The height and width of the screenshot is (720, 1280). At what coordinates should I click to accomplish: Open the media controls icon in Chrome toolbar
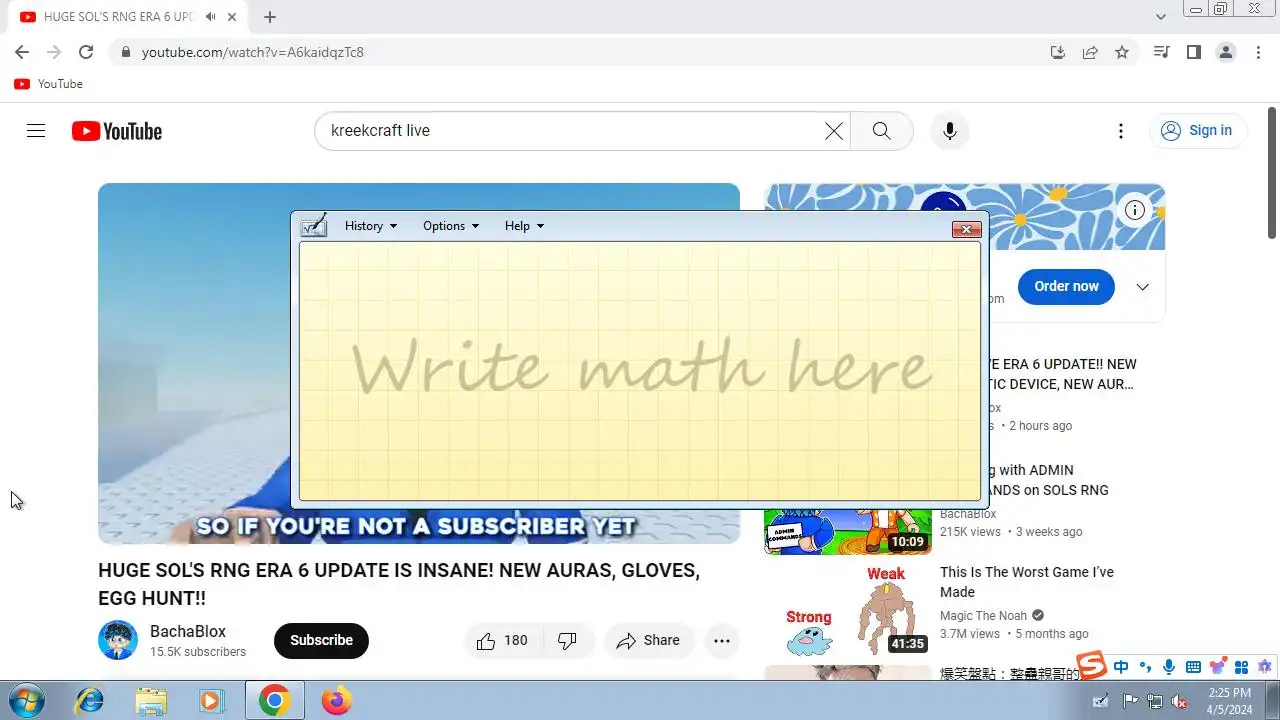pyautogui.click(x=1161, y=52)
